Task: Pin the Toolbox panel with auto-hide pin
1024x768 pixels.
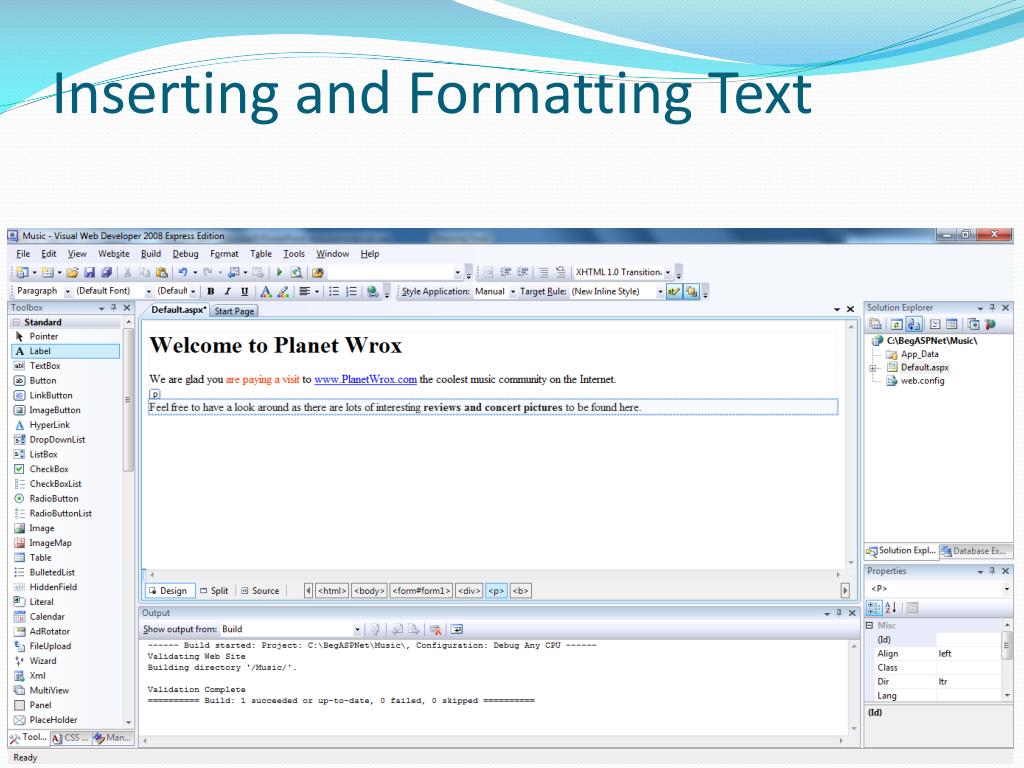Action: (114, 308)
